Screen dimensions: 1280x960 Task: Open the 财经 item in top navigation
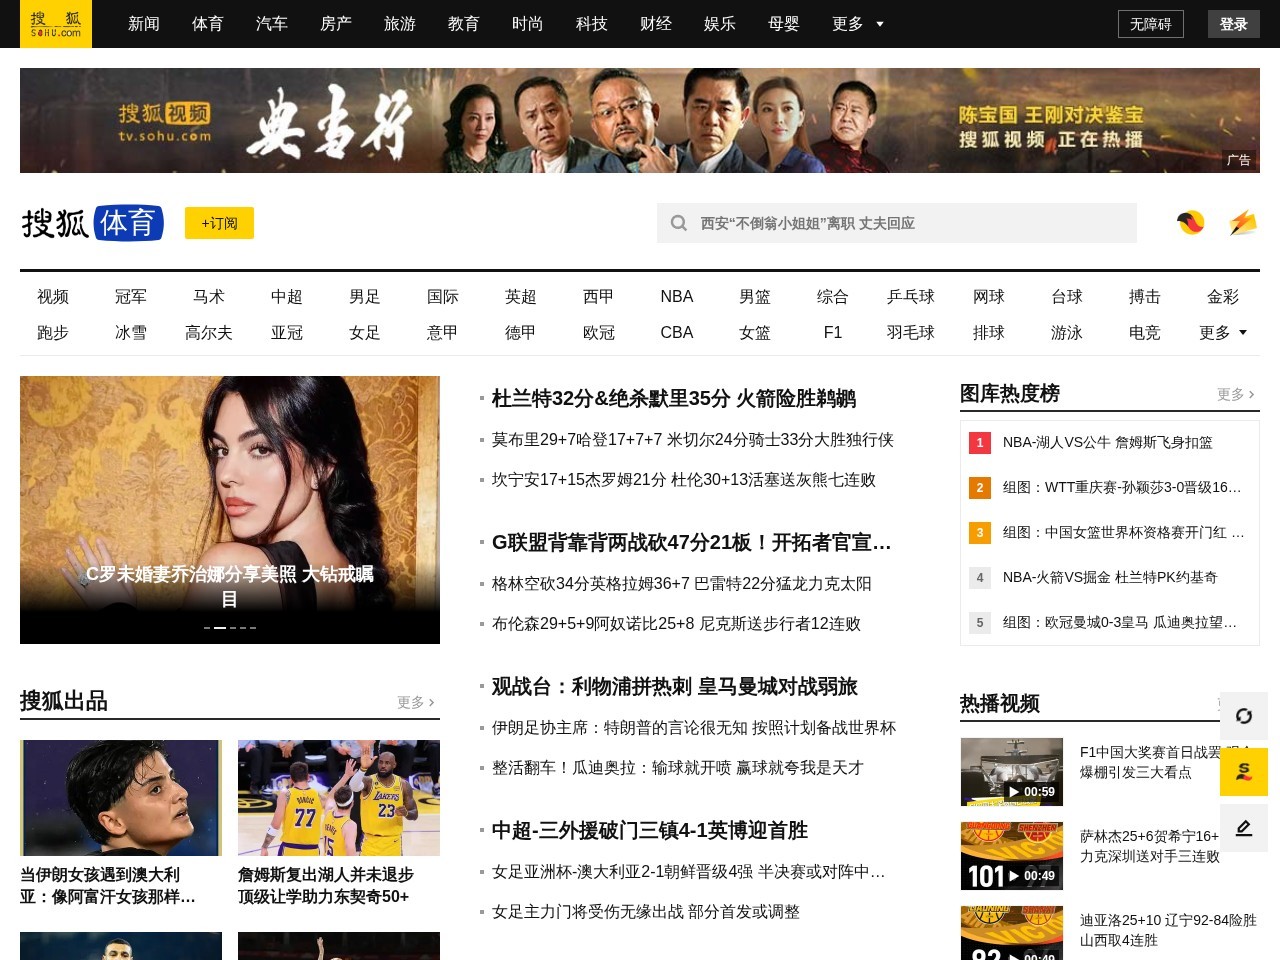point(655,24)
